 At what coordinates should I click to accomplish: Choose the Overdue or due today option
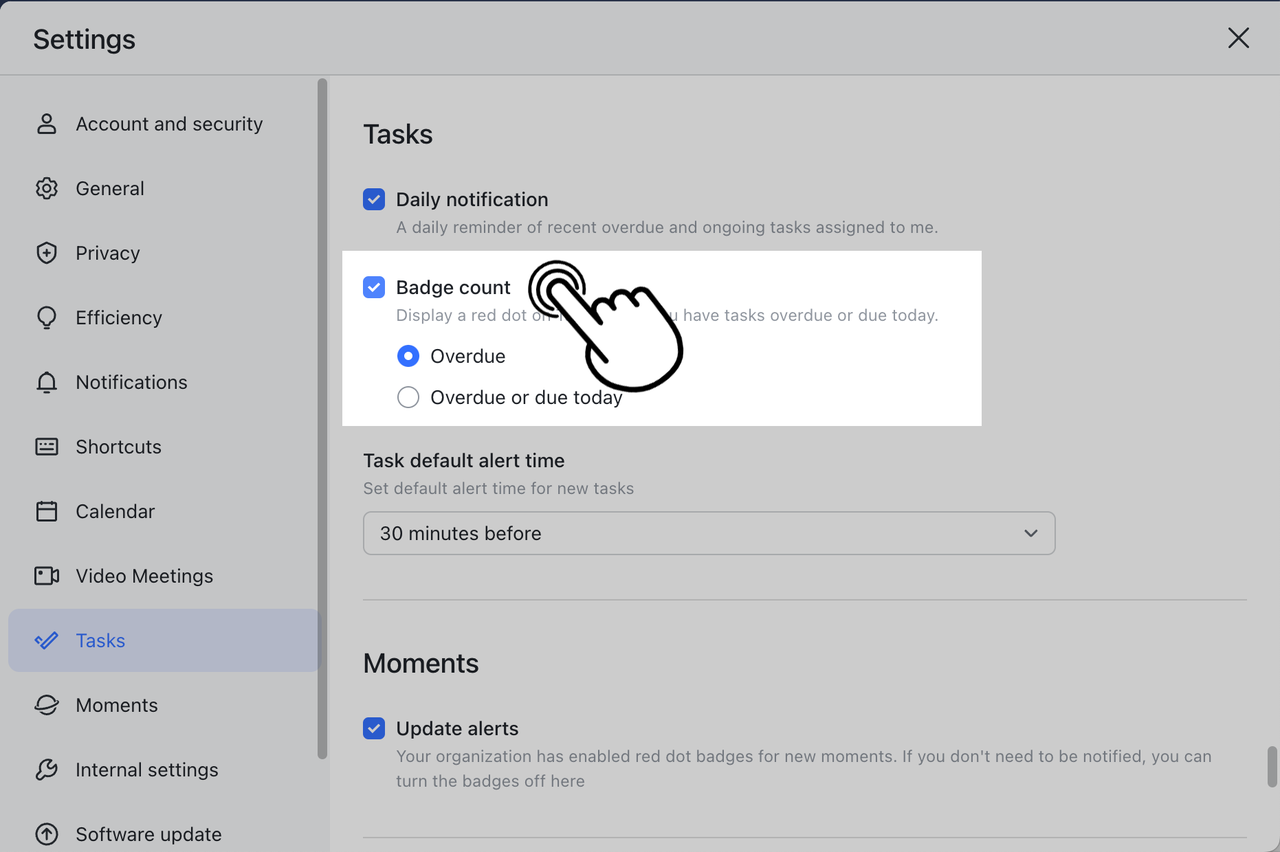click(408, 397)
